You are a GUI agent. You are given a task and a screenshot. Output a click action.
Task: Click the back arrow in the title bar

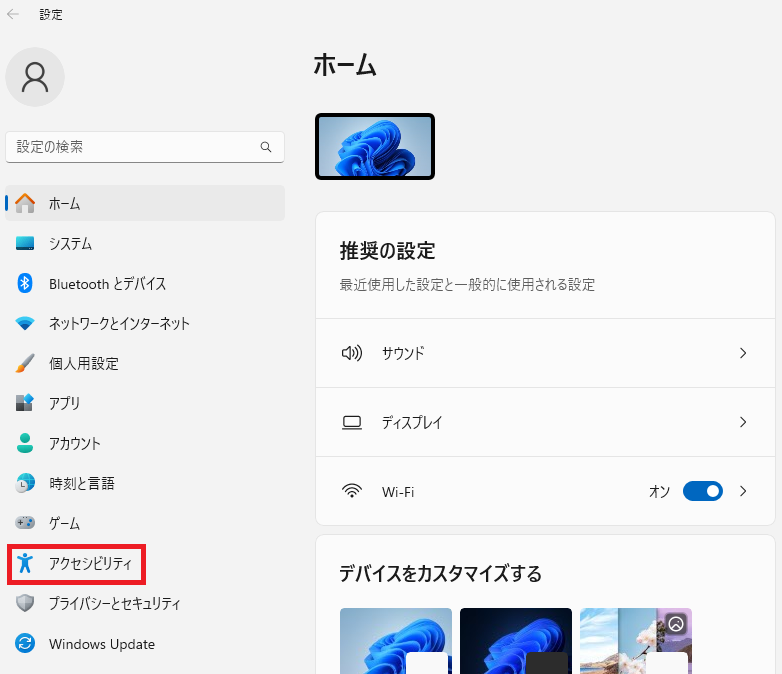click(x=13, y=14)
